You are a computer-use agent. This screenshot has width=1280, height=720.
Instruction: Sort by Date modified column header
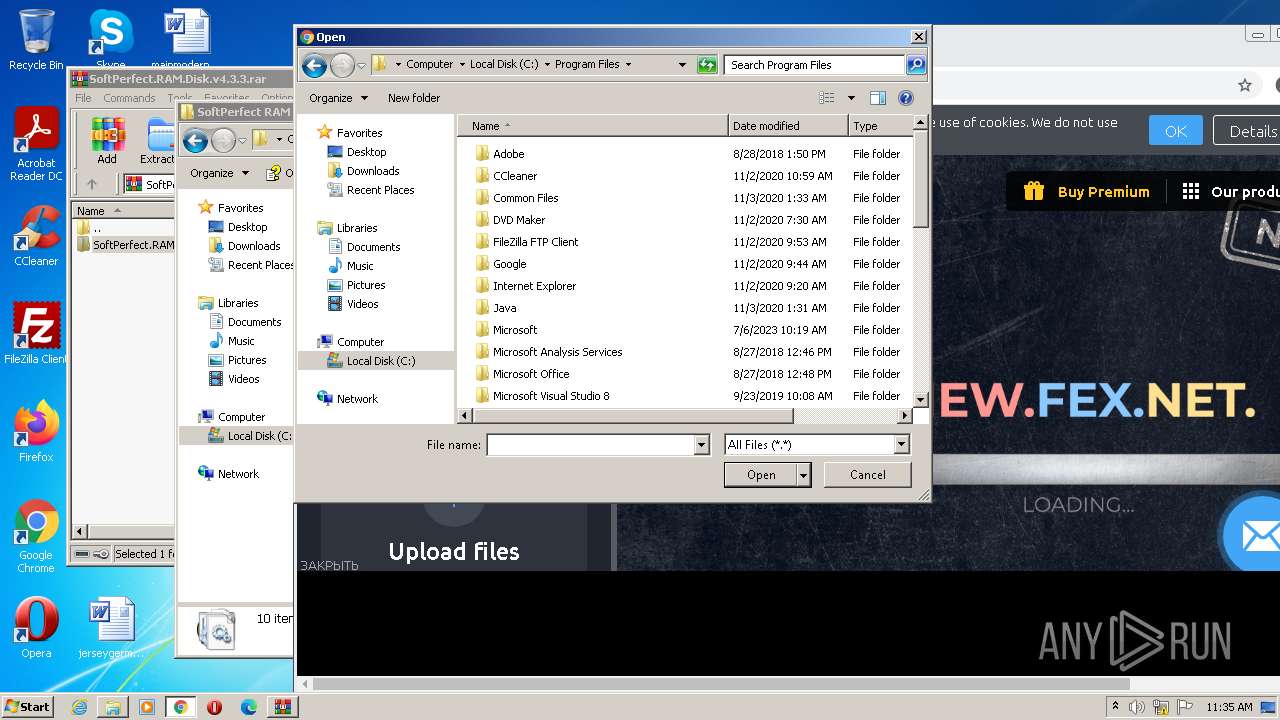tap(788, 126)
